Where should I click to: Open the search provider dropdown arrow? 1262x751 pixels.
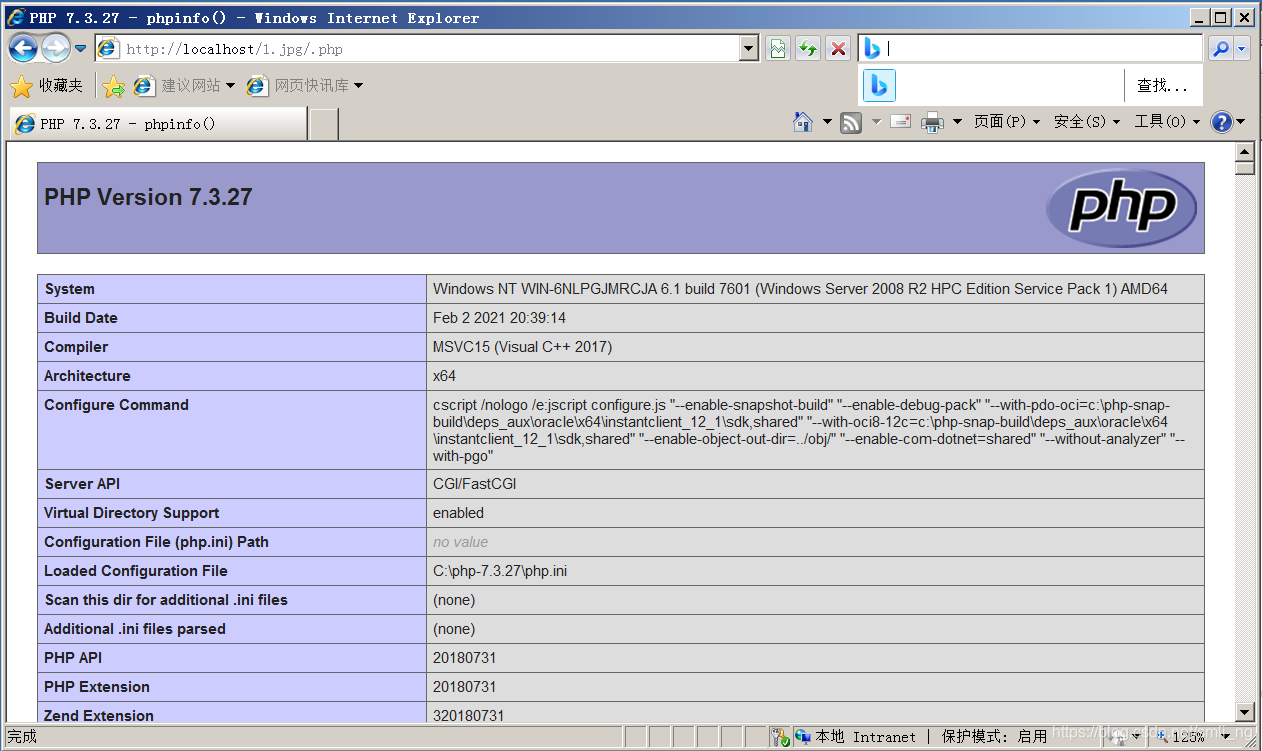point(1242,48)
